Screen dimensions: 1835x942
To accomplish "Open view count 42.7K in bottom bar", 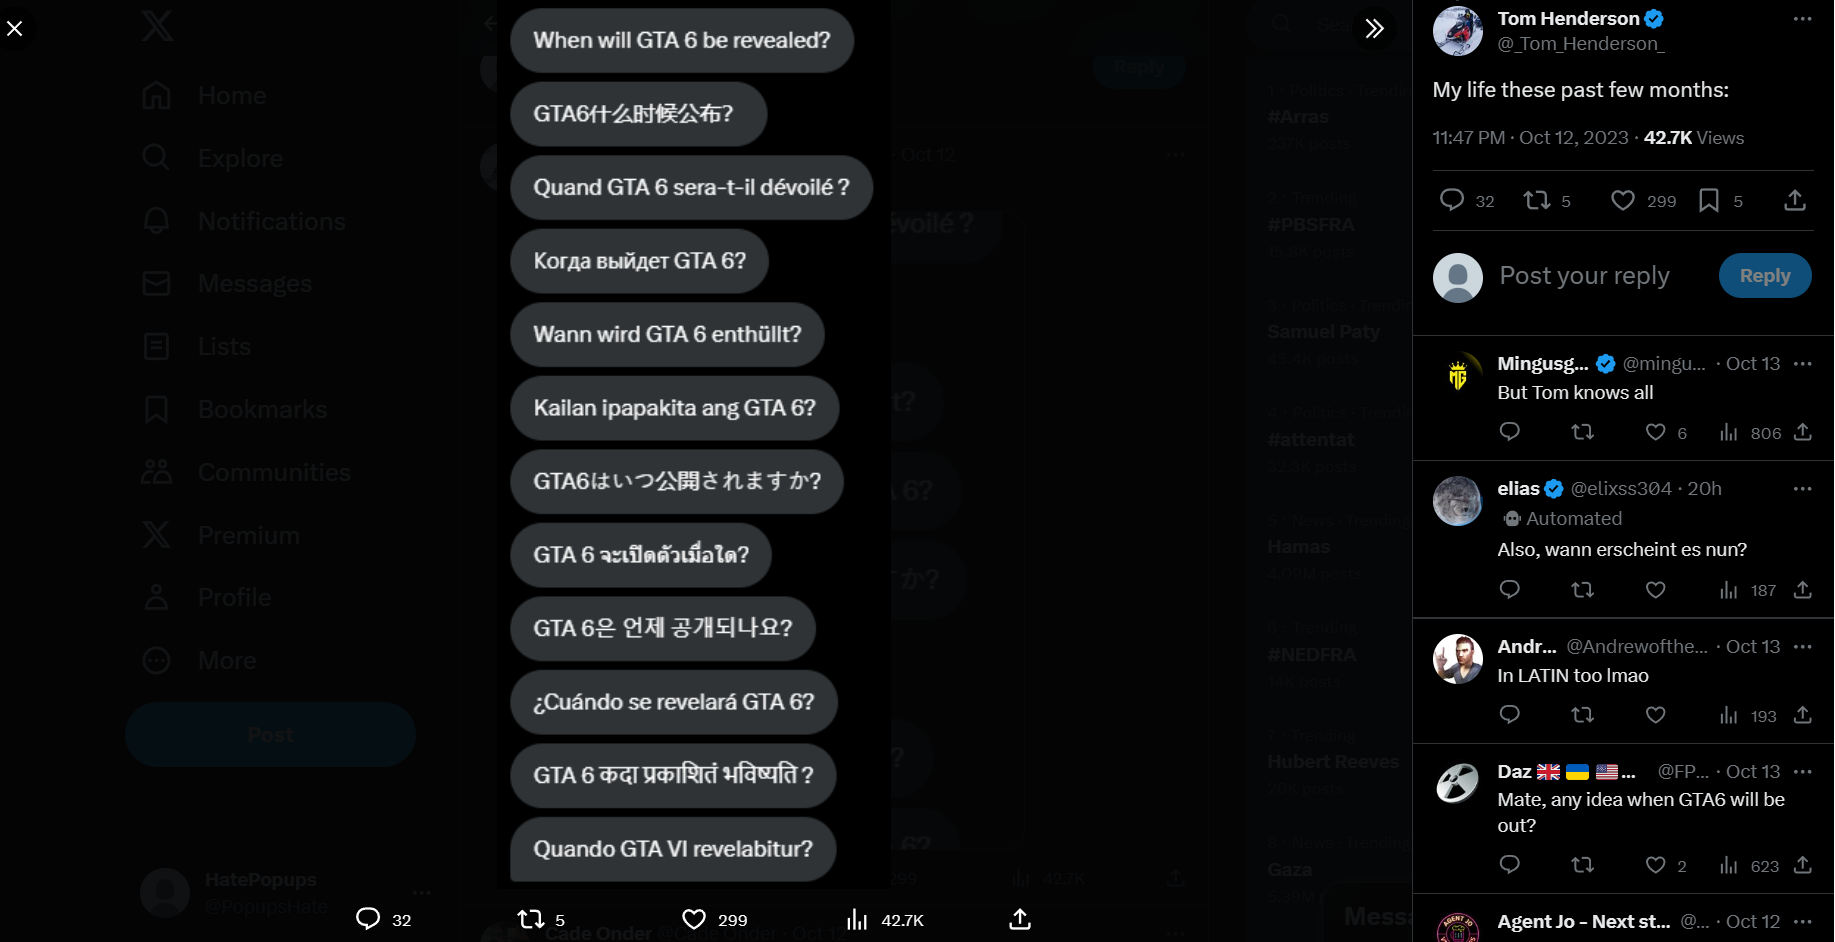I will tap(885, 920).
